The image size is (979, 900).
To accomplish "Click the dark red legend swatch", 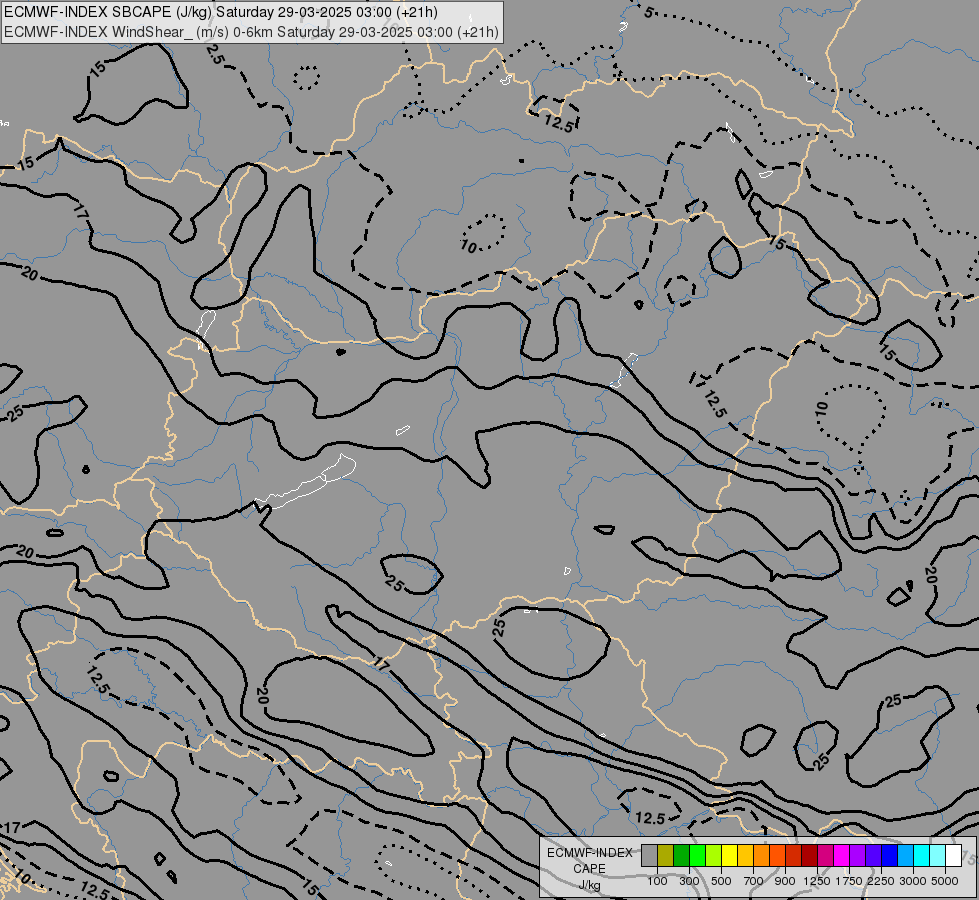I will [809, 855].
